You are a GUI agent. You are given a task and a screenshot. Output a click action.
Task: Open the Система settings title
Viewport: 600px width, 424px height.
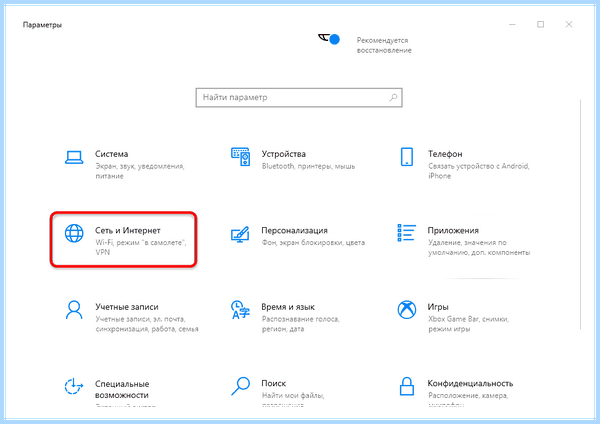coord(111,154)
